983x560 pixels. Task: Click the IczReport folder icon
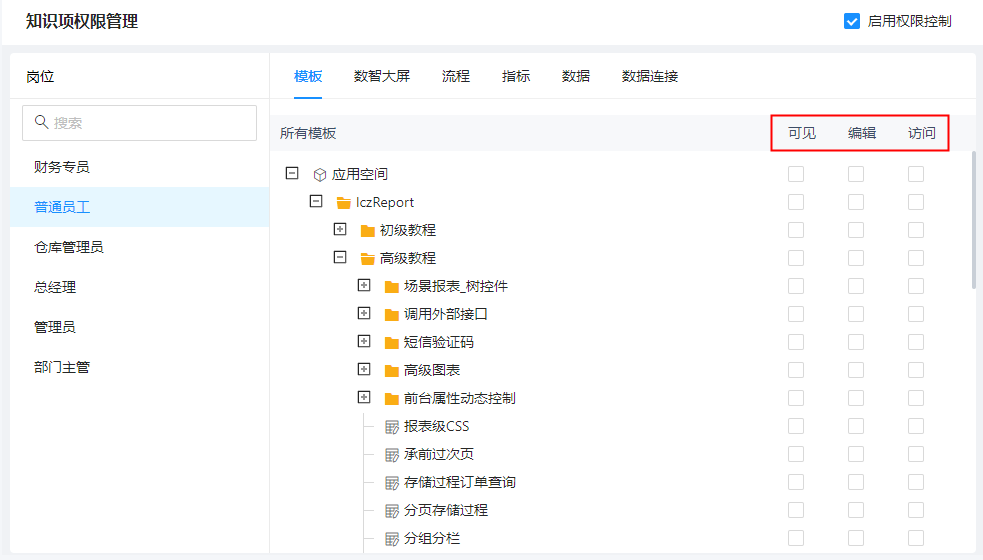(x=344, y=202)
